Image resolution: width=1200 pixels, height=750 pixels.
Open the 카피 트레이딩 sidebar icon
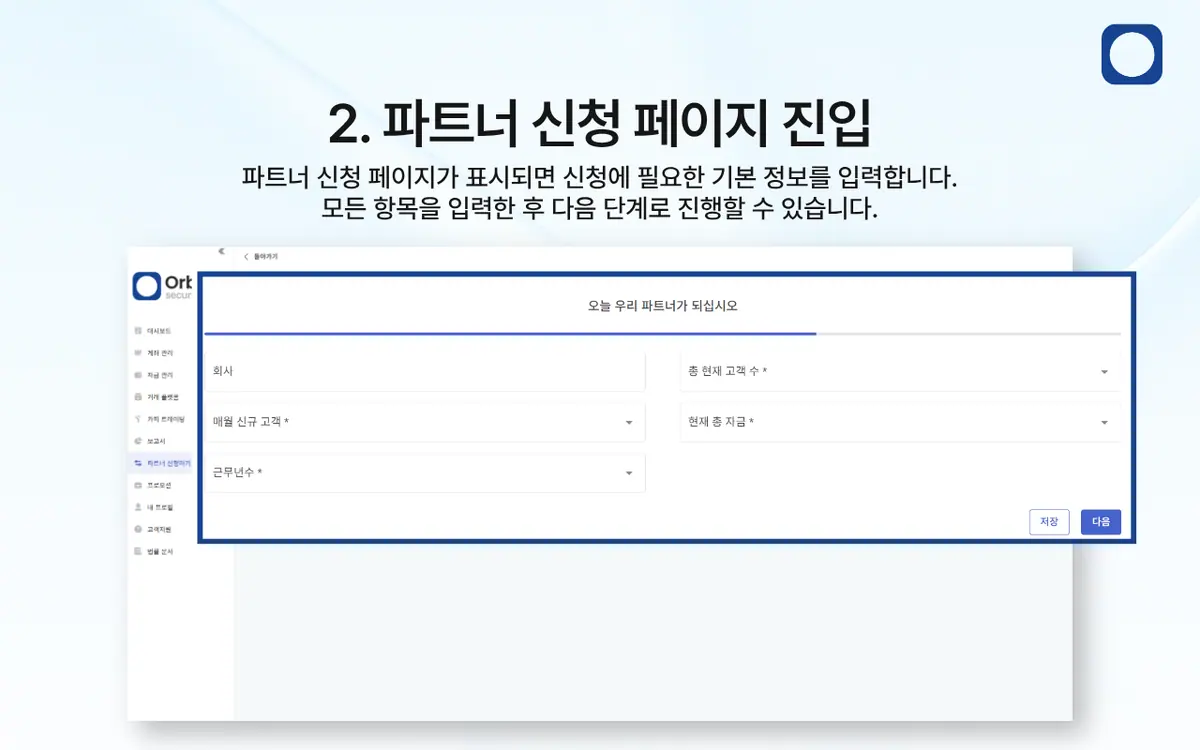138,419
